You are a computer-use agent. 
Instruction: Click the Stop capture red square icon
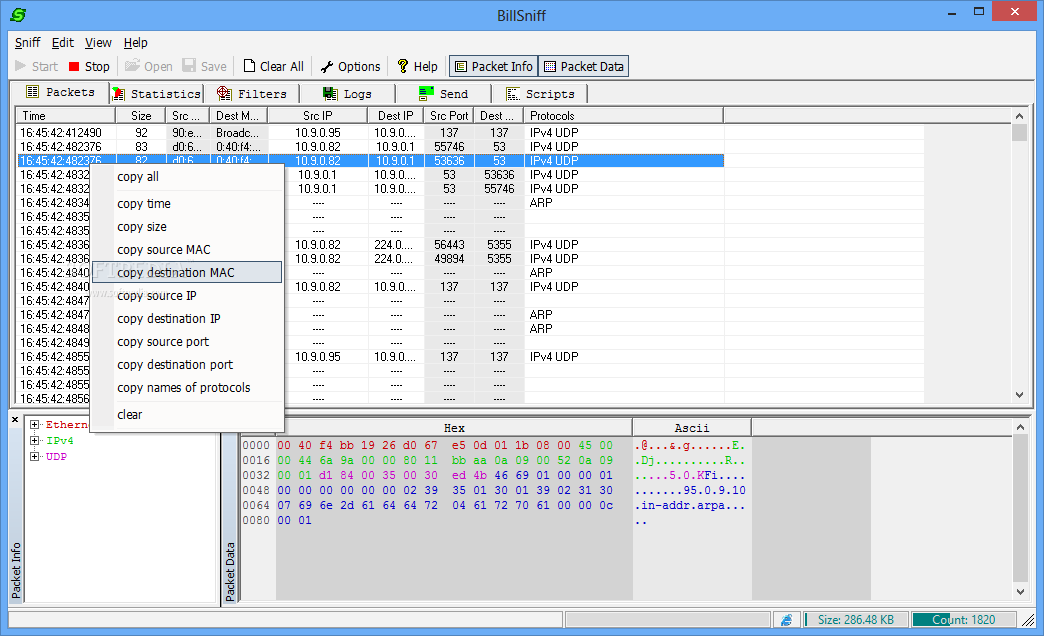point(74,67)
